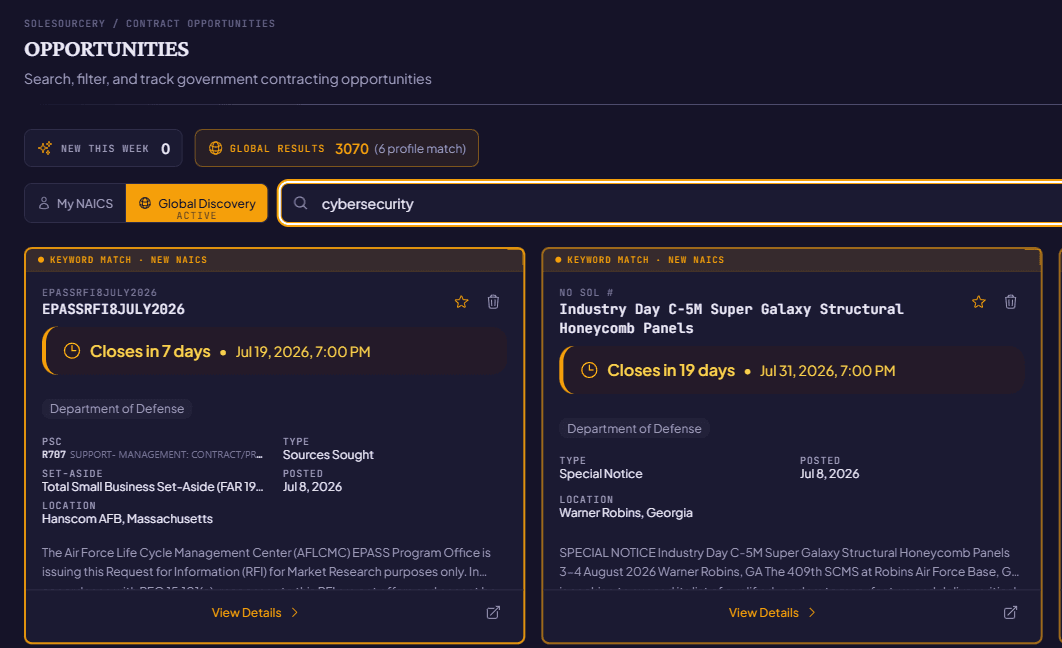
Task: Click Sources Sought type value
Action: pos(328,455)
